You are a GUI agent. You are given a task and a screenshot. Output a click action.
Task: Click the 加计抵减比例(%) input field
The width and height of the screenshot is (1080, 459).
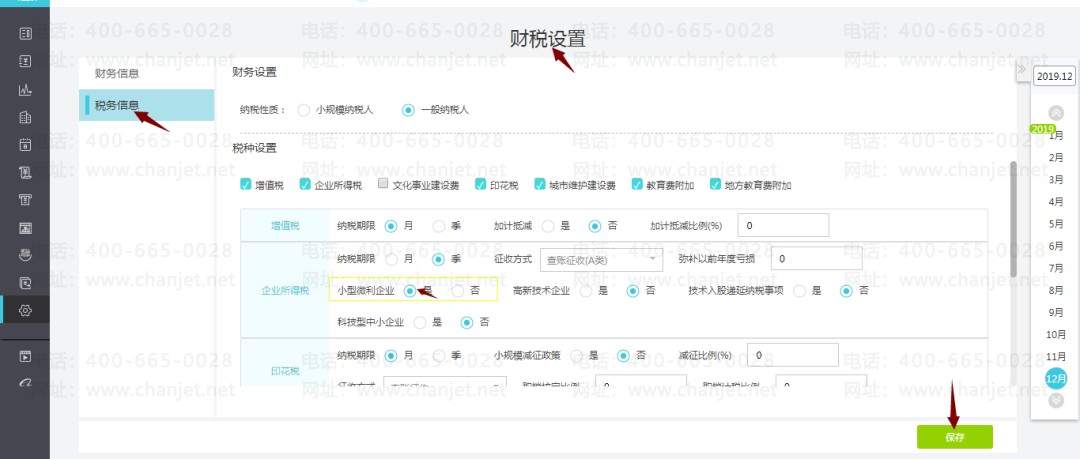pyautogui.click(x=782, y=225)
